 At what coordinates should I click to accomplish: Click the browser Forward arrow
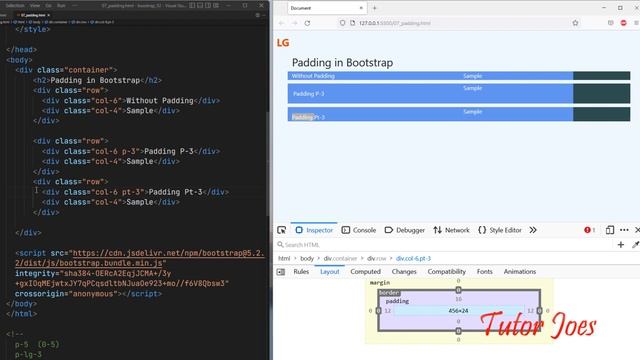295,23
